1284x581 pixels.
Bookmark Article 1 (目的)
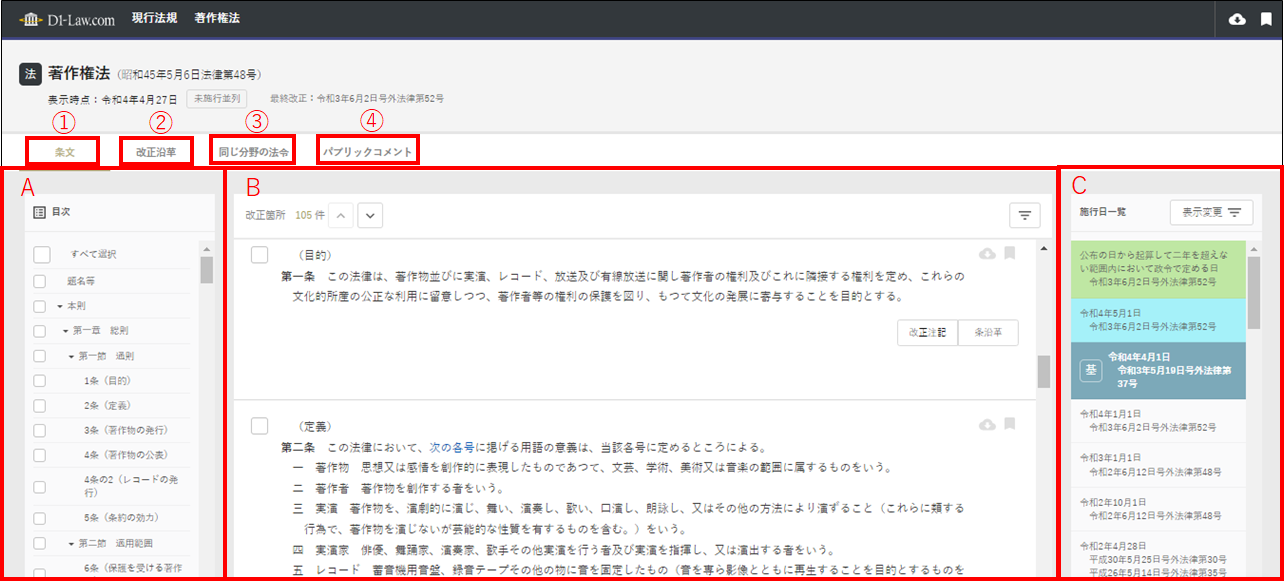point(1010,255)
